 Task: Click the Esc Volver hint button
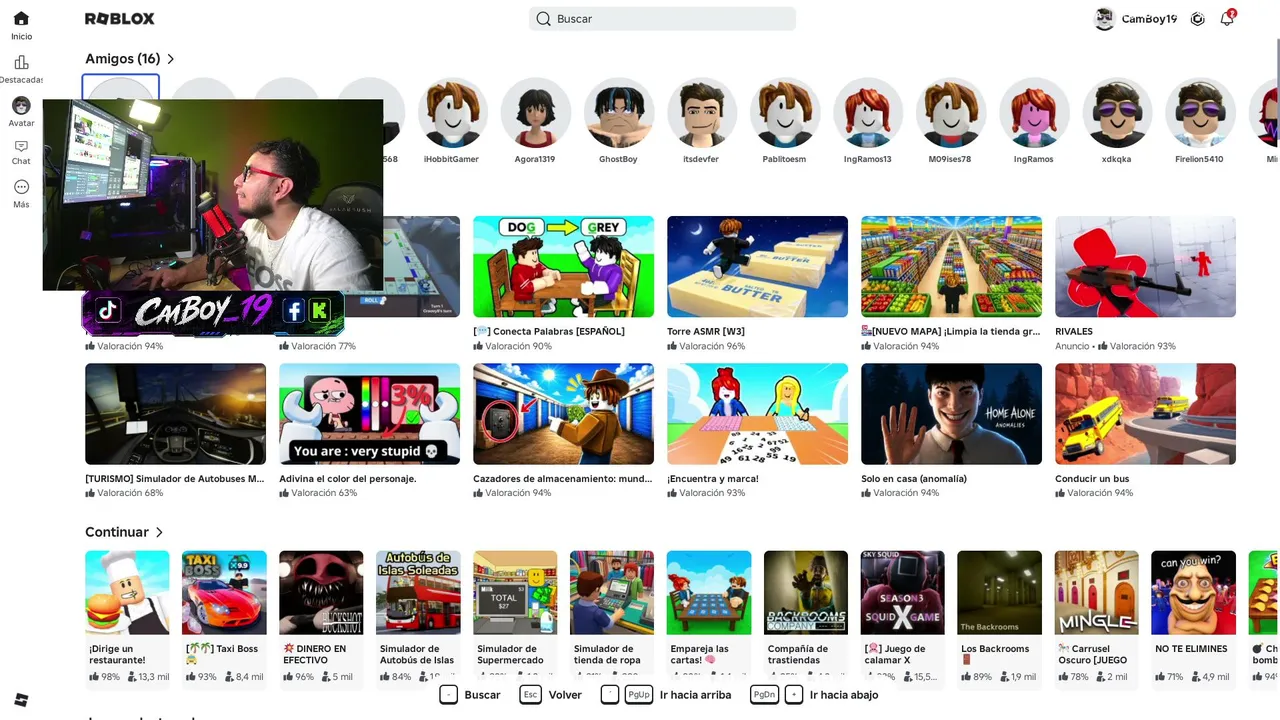click(551, 695)
